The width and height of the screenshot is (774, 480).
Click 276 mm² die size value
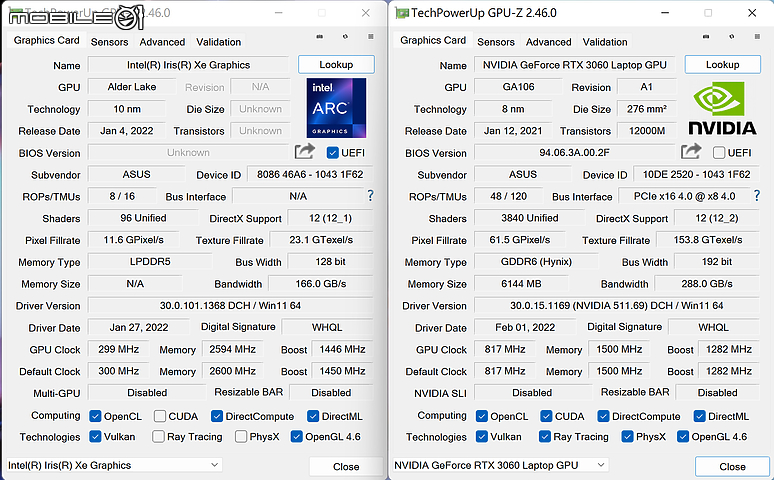[647, 109]
